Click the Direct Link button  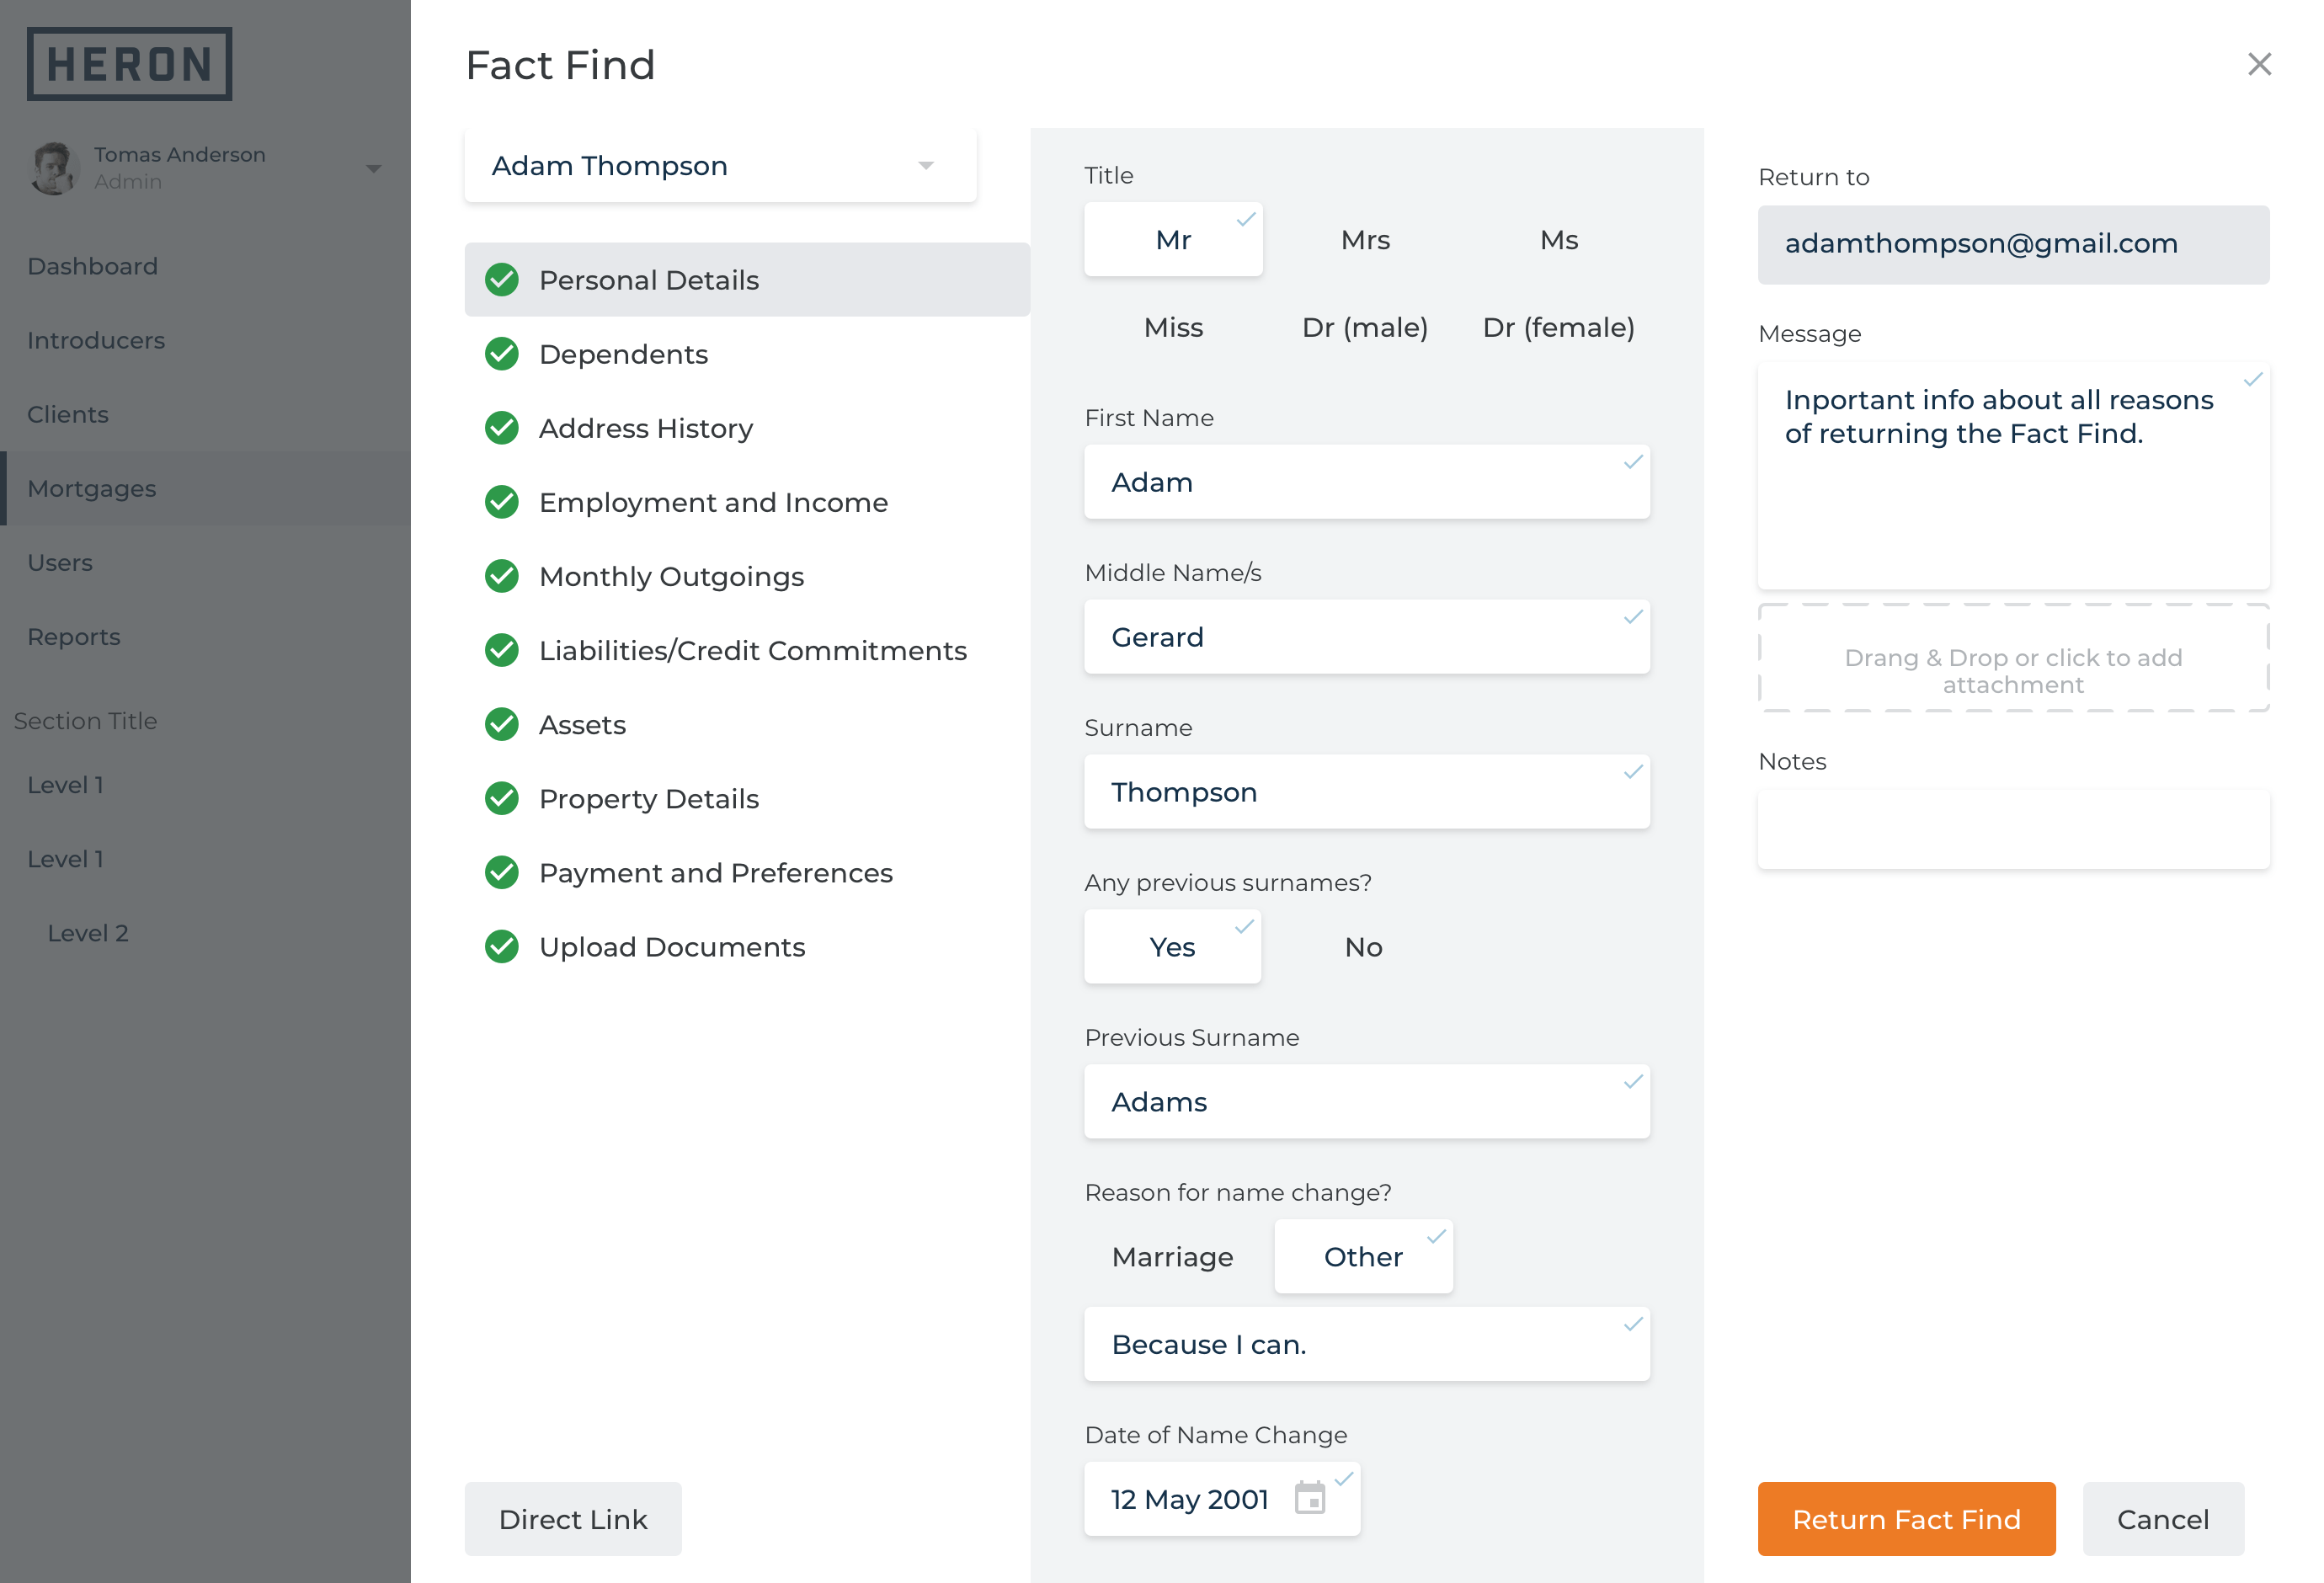[x=573, y=1518]
